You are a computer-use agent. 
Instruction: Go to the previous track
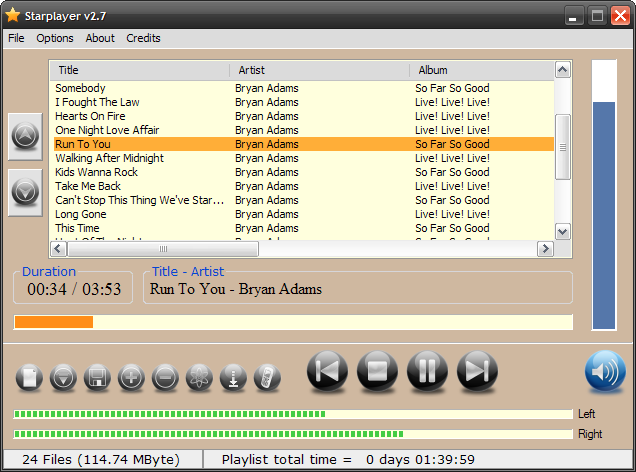pyautogui.click(x=327, y=372)
